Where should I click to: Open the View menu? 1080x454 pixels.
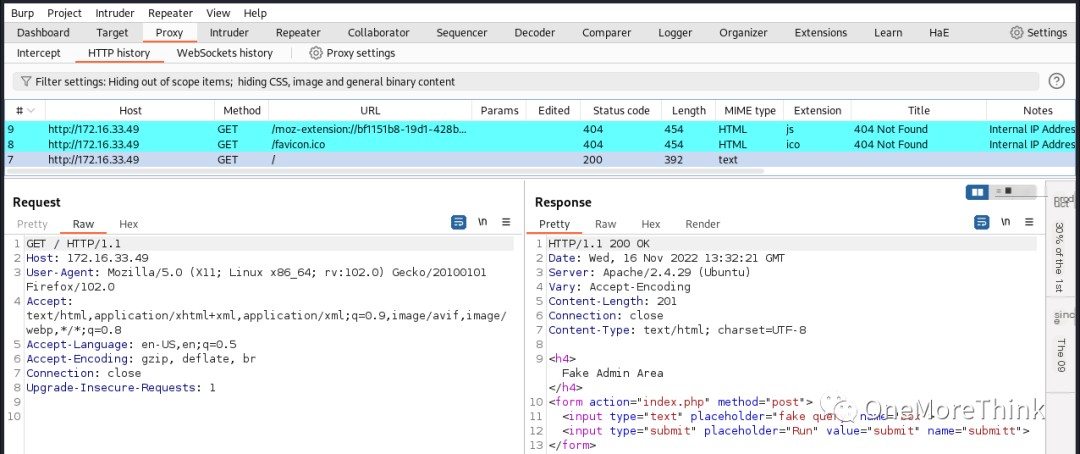pyautogui.click(x=218, y=13)
